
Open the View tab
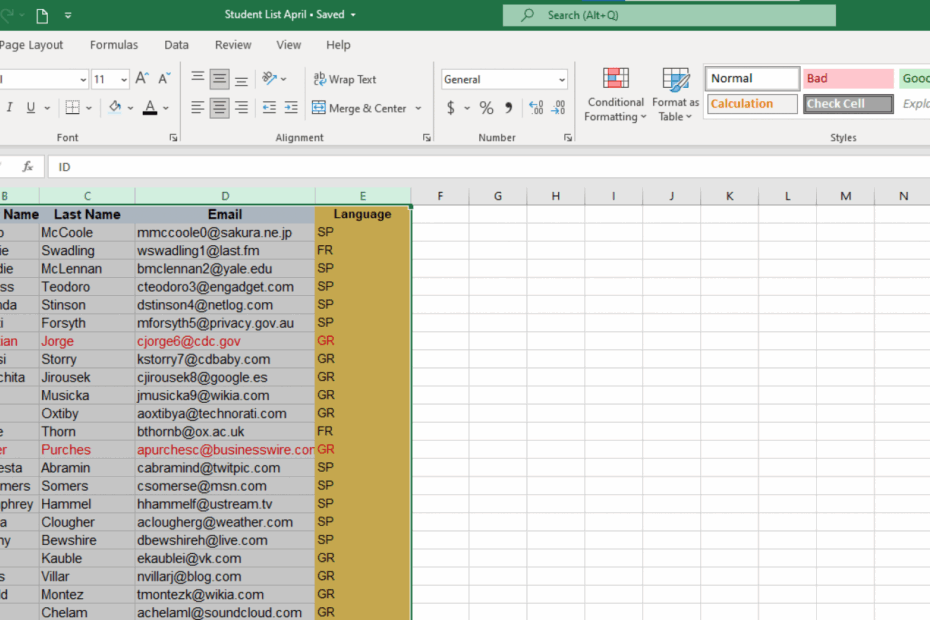coord(289,45)
